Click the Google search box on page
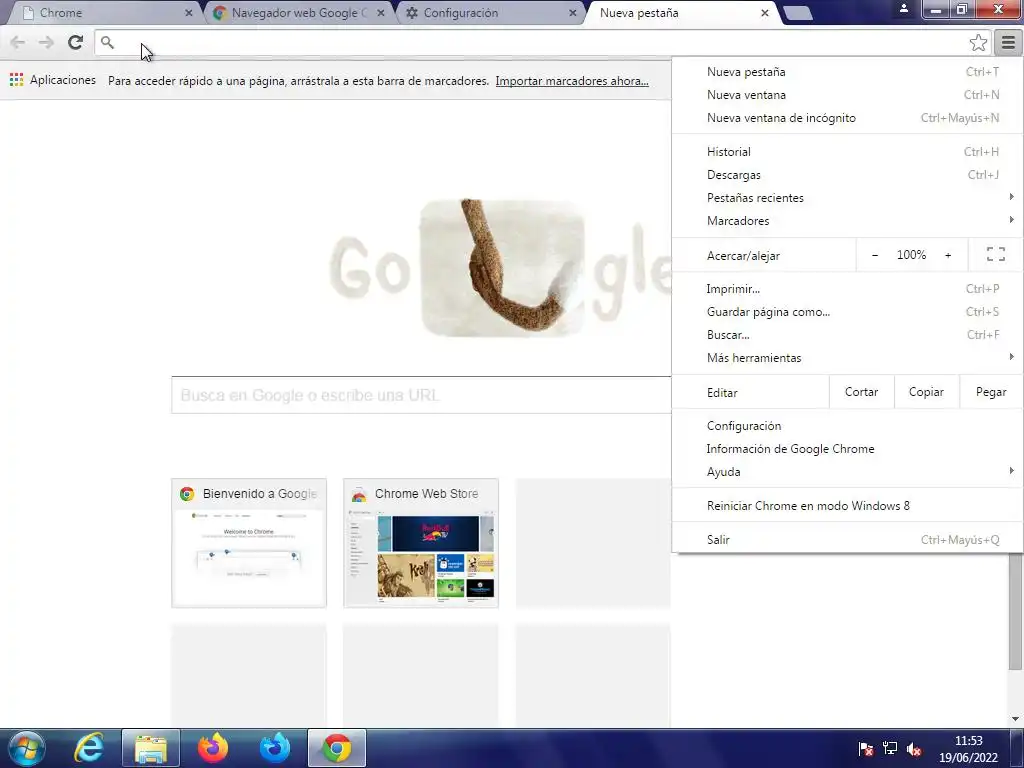This screenshot has width=1024, height=768. 421,395
